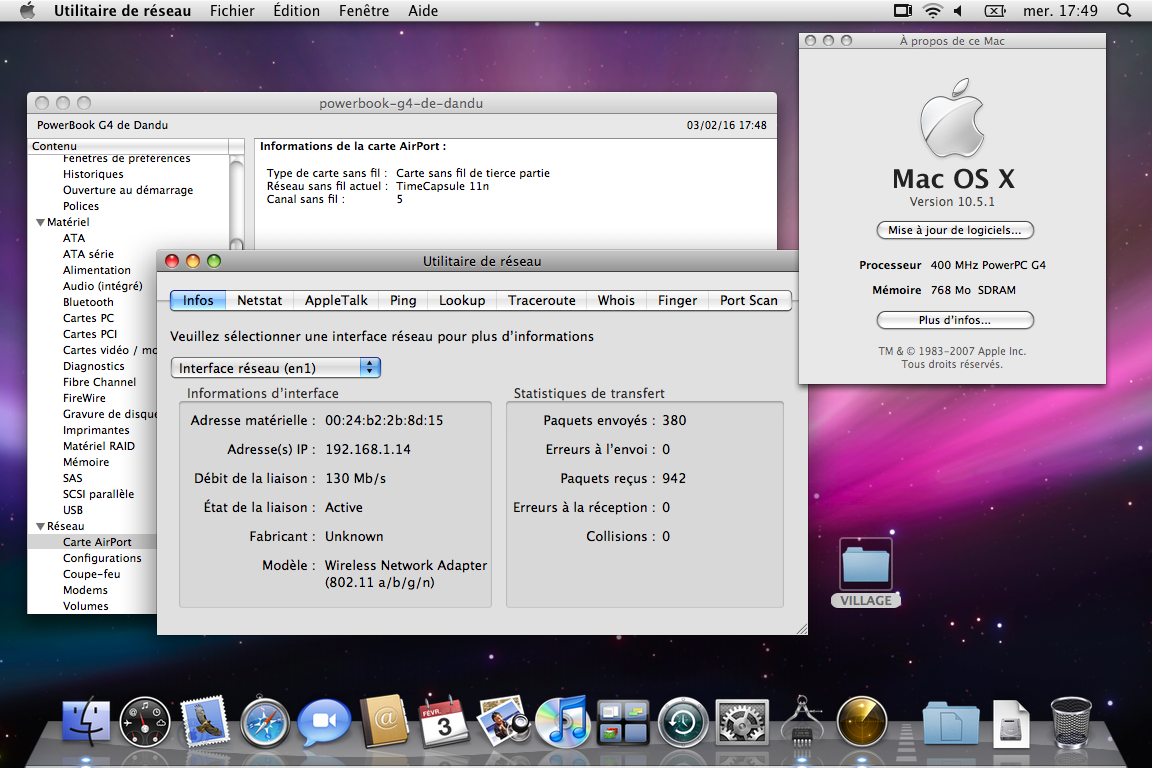Select Bluetooth in the Matériel list
Screen dimensions: 1152x768
(88, 302)
